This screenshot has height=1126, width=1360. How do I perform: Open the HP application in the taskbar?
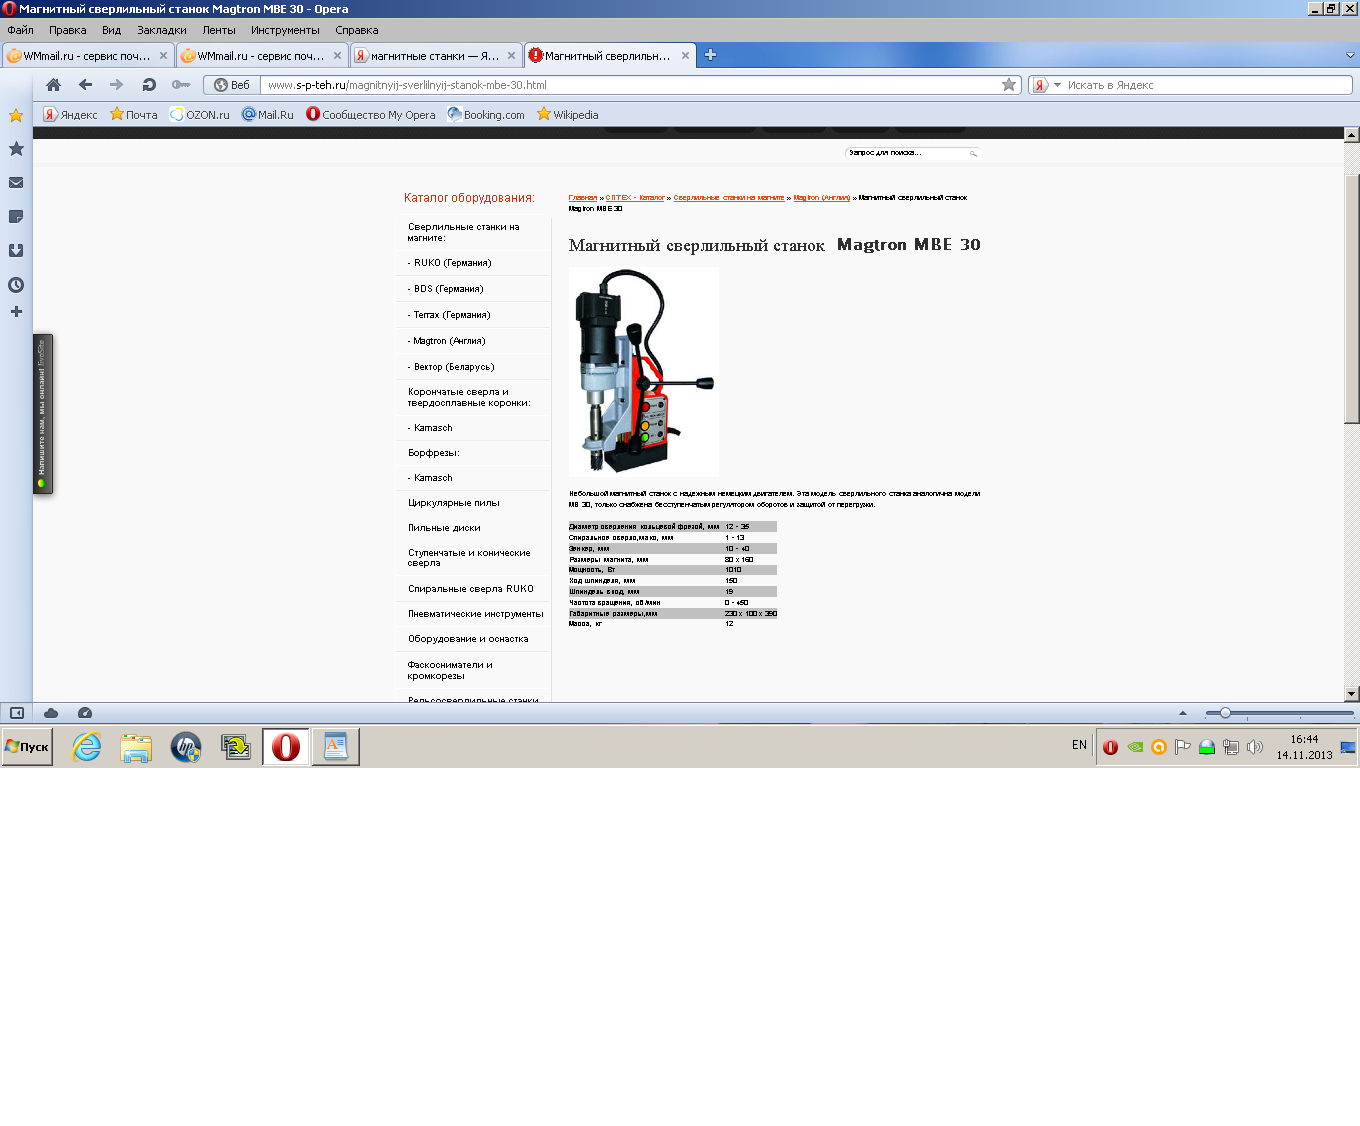tap(186, 747)
